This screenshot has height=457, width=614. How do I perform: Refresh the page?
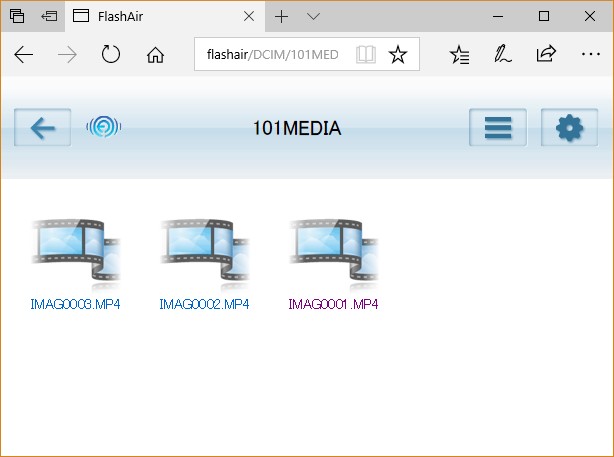coord(111,54)
